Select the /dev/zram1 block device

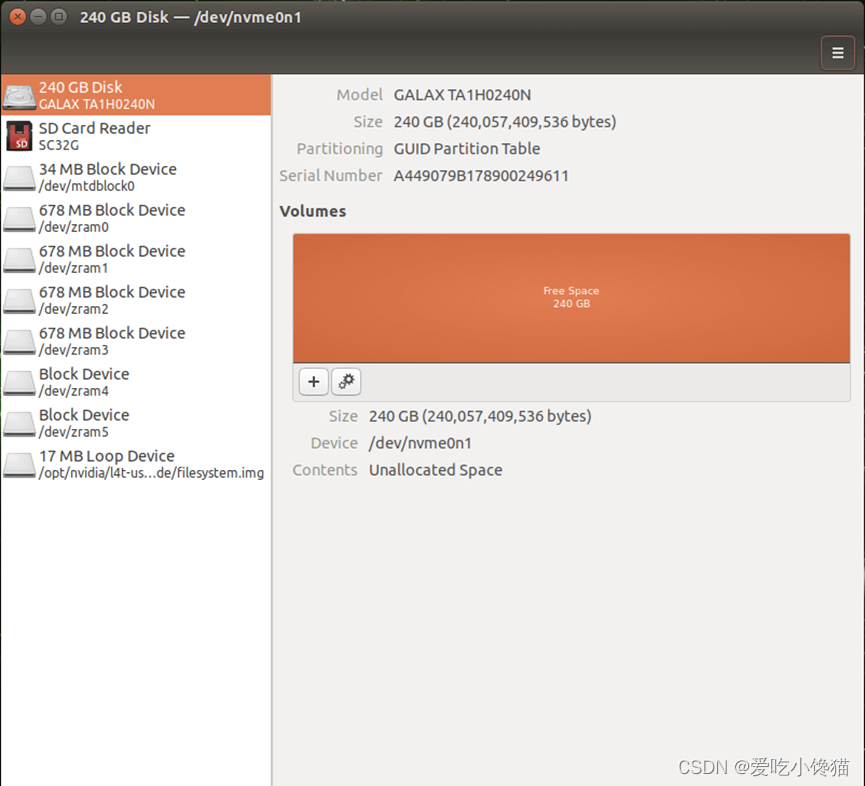pos(136,259)
